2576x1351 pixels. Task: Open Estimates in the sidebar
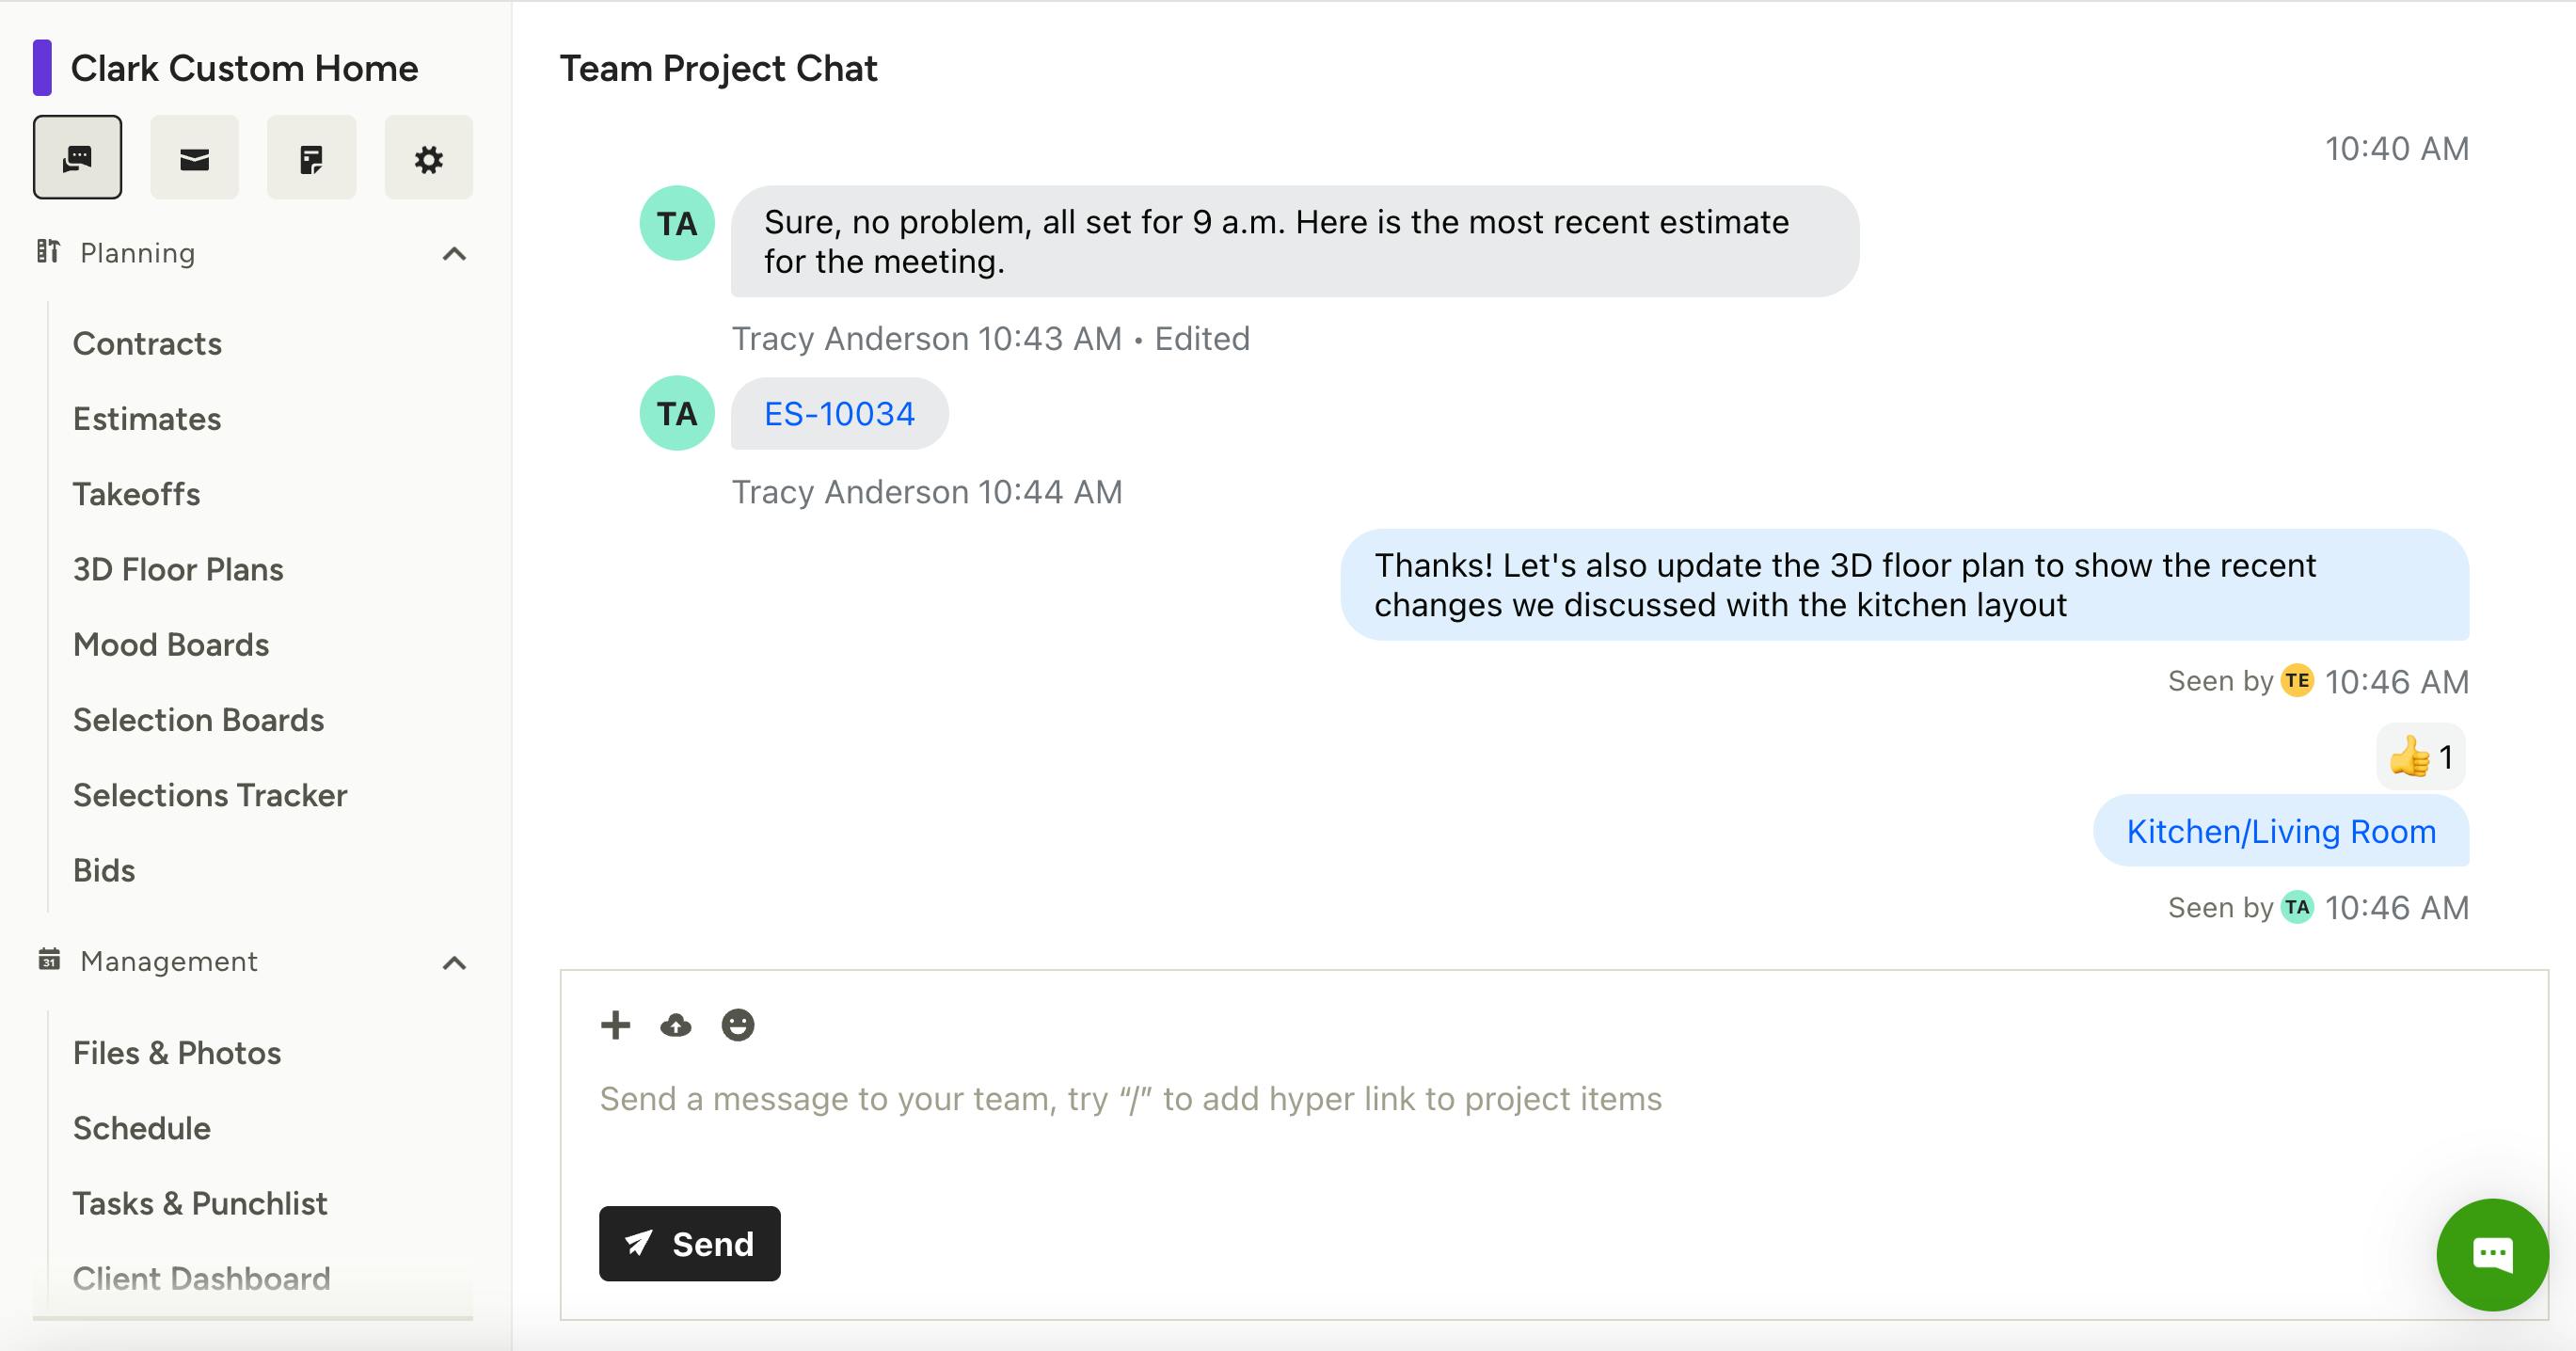pos(147,419)
